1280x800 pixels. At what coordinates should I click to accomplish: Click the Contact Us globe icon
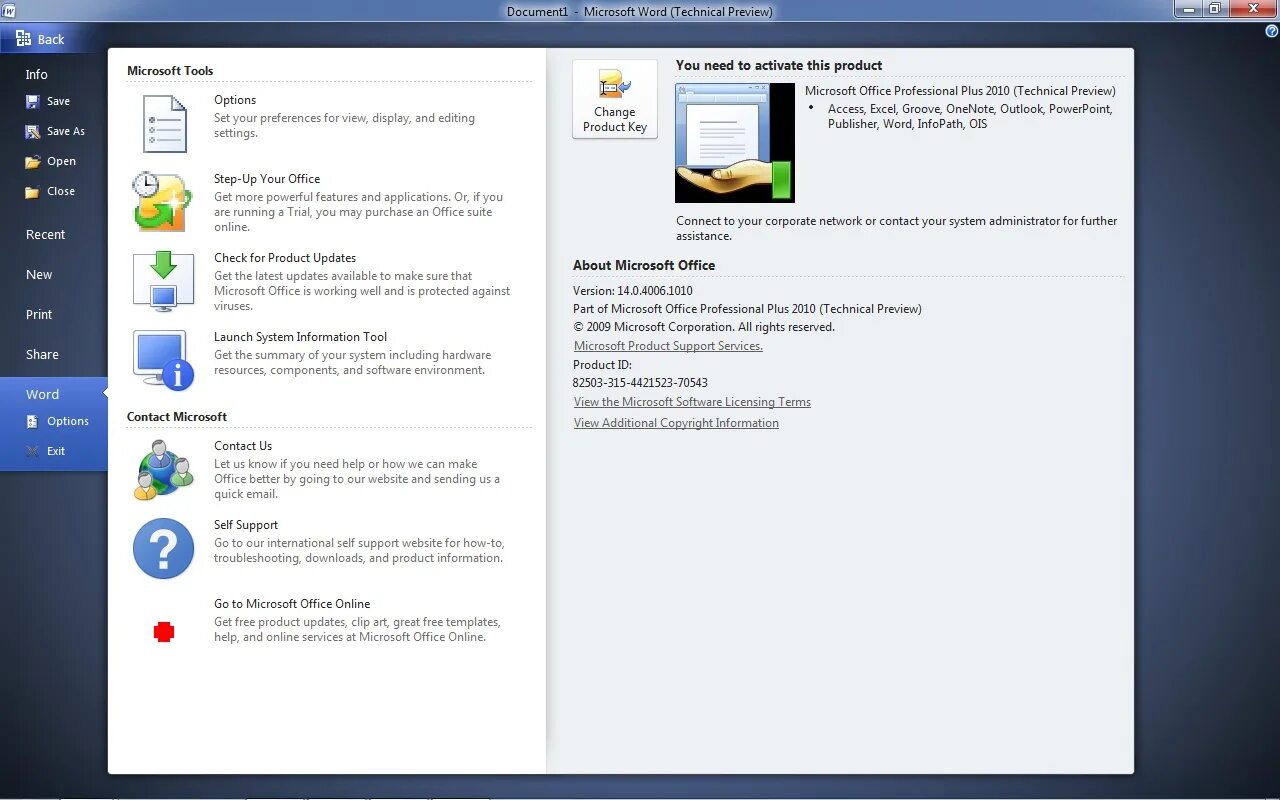coord(163,469)
